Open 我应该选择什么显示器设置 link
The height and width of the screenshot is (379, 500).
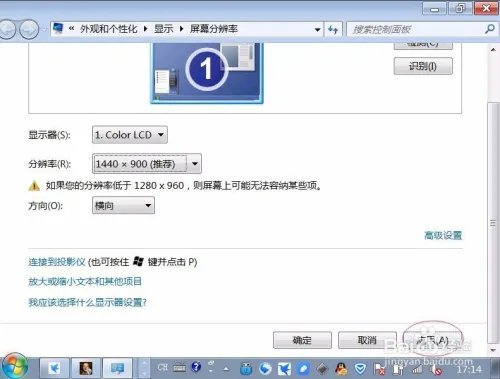pos(87,302)
